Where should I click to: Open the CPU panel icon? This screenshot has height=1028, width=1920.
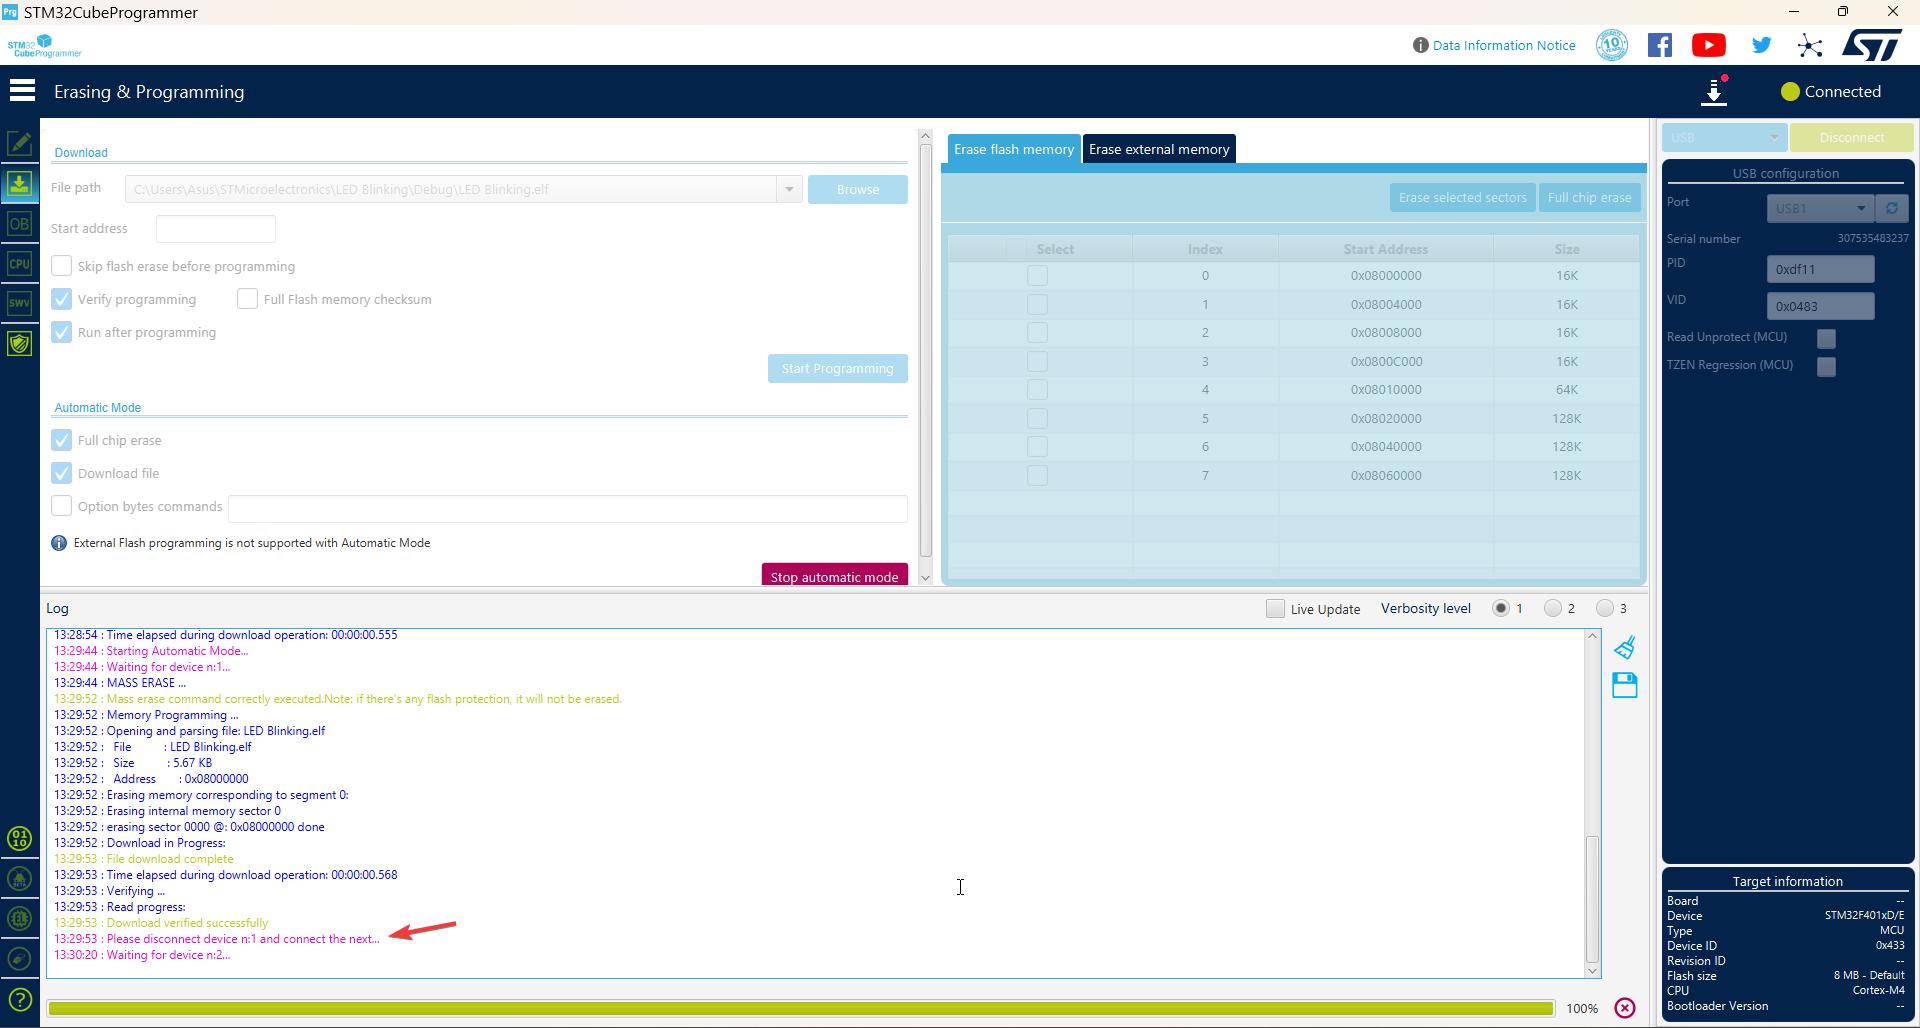coord(20,264)
